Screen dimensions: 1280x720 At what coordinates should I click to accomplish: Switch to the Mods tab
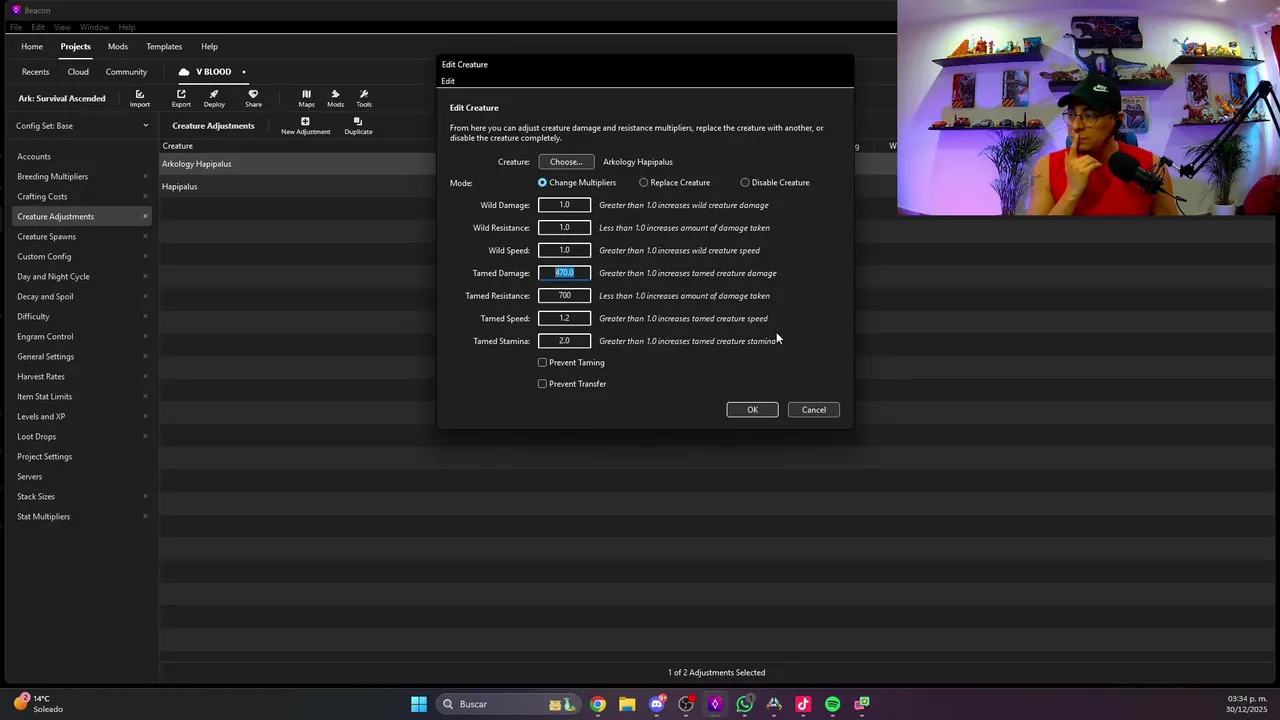pos(118,47)
